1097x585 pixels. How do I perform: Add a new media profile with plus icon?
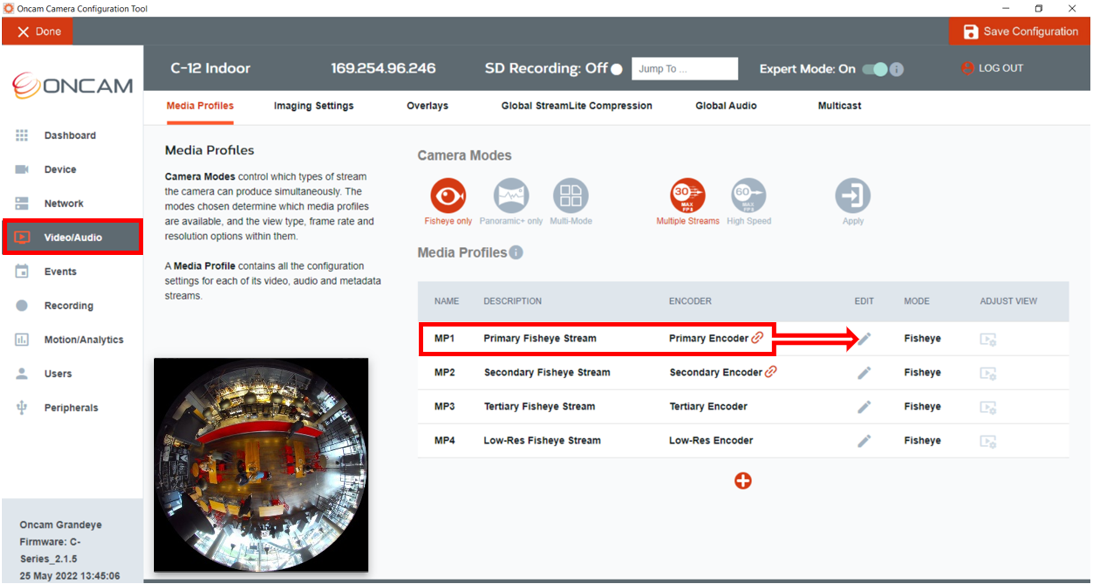pos(743,481)
